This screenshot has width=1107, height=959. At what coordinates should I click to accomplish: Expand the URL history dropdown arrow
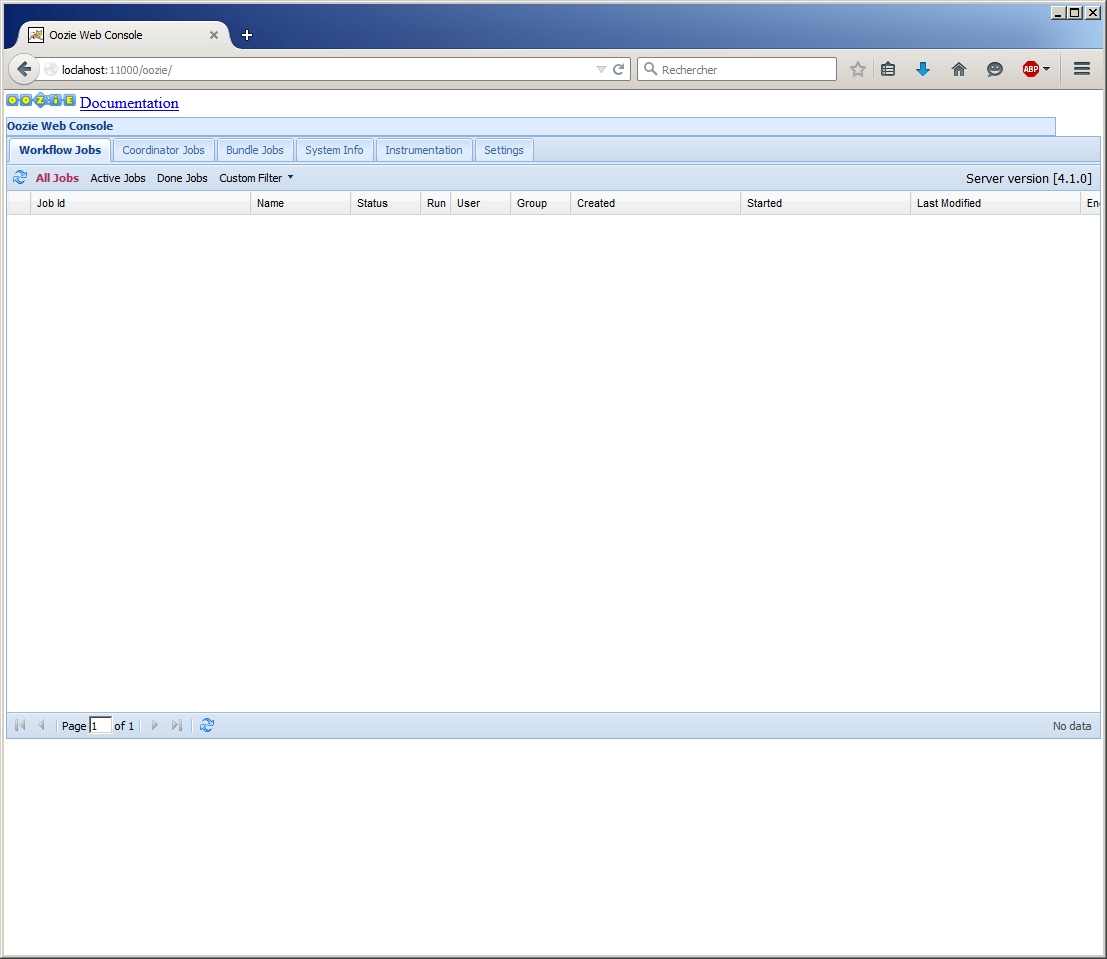601,69
